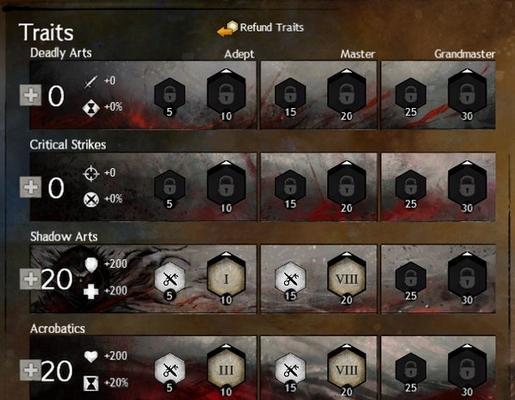Viewport: 515px width, 400px height.
Task: Click locked Critical Strikes 5-point minor slot
Action: pos(170,189)
